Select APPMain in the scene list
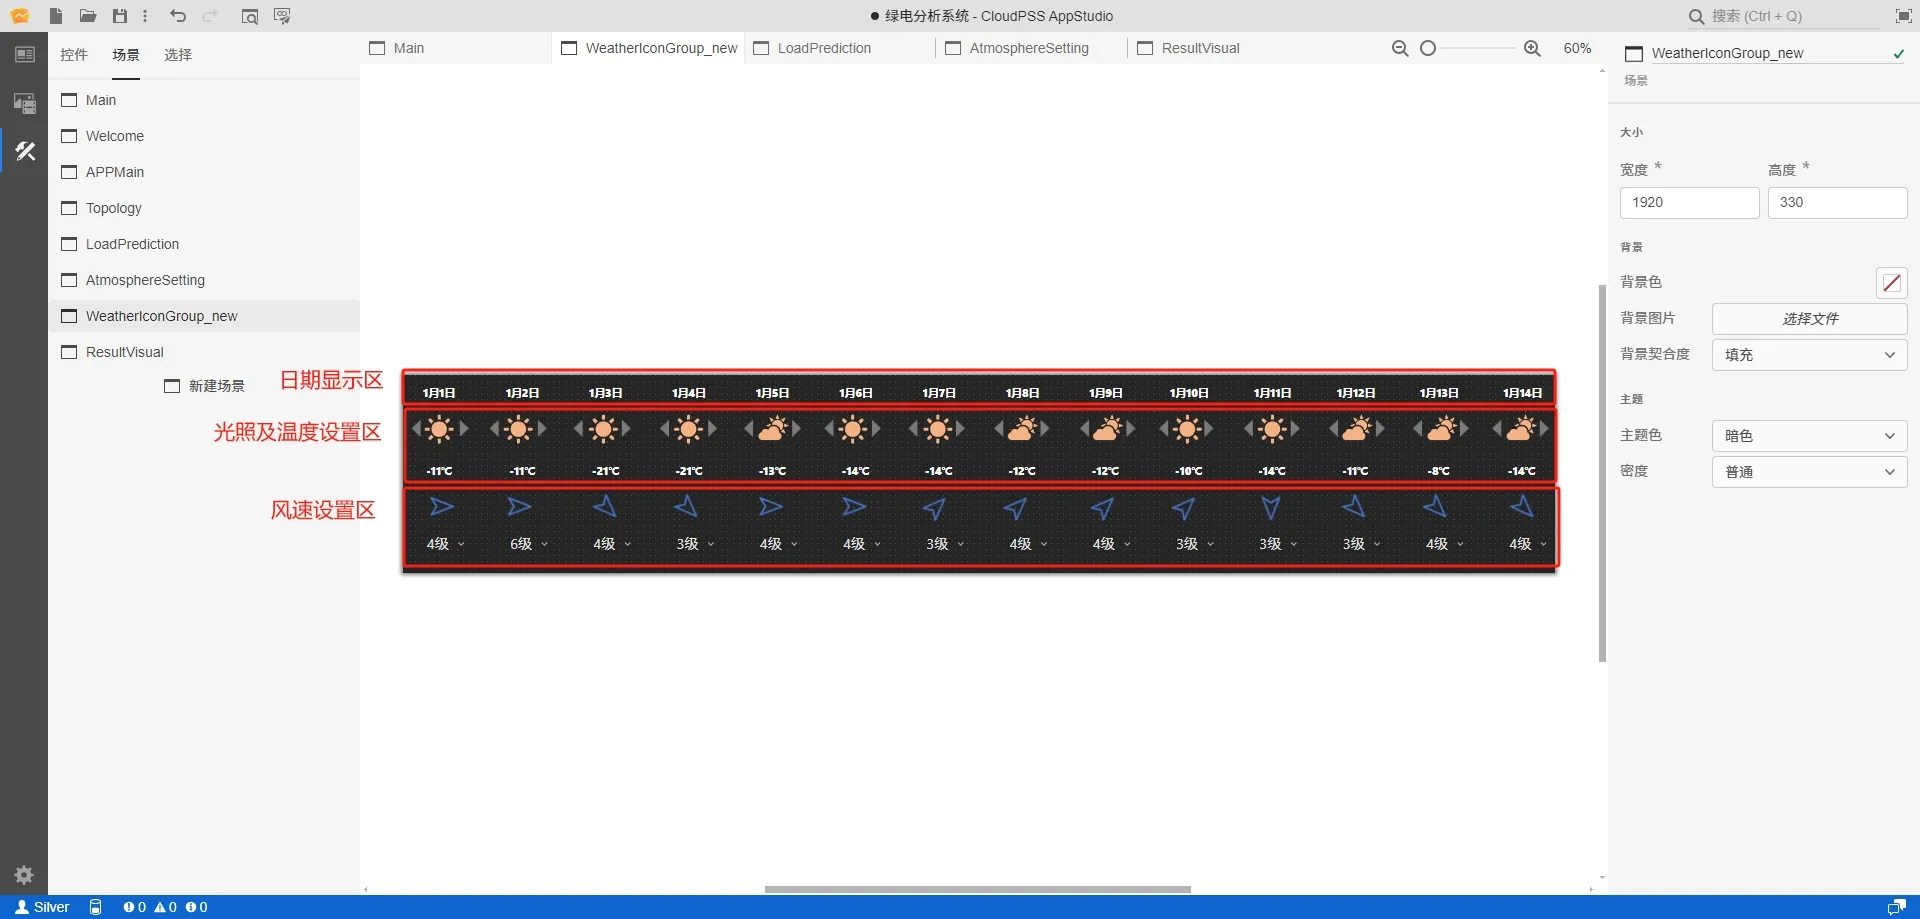The width and height of the screenshot is (1920, 919). pos(204,172)
